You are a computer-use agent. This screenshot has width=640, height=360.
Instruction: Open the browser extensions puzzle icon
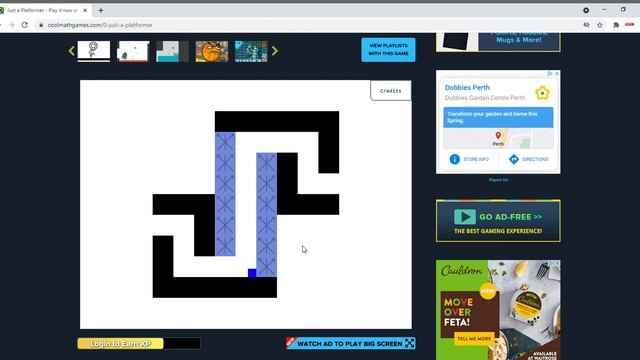(616, 25)
